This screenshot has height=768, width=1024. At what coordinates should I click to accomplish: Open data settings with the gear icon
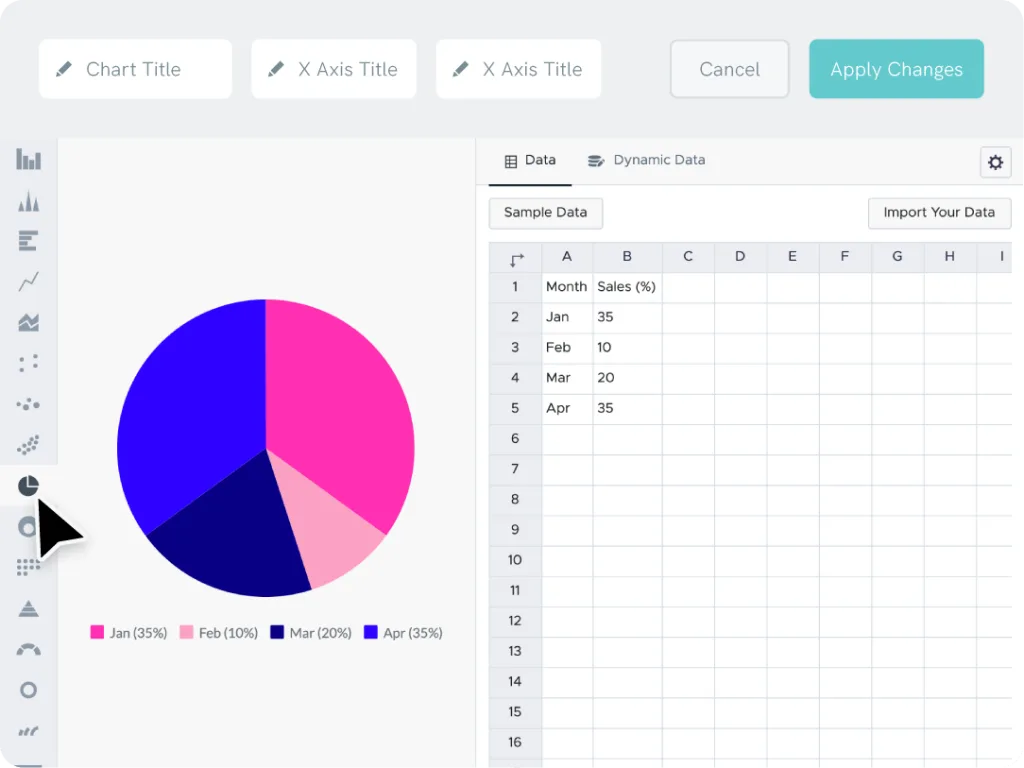click(995, 162)
